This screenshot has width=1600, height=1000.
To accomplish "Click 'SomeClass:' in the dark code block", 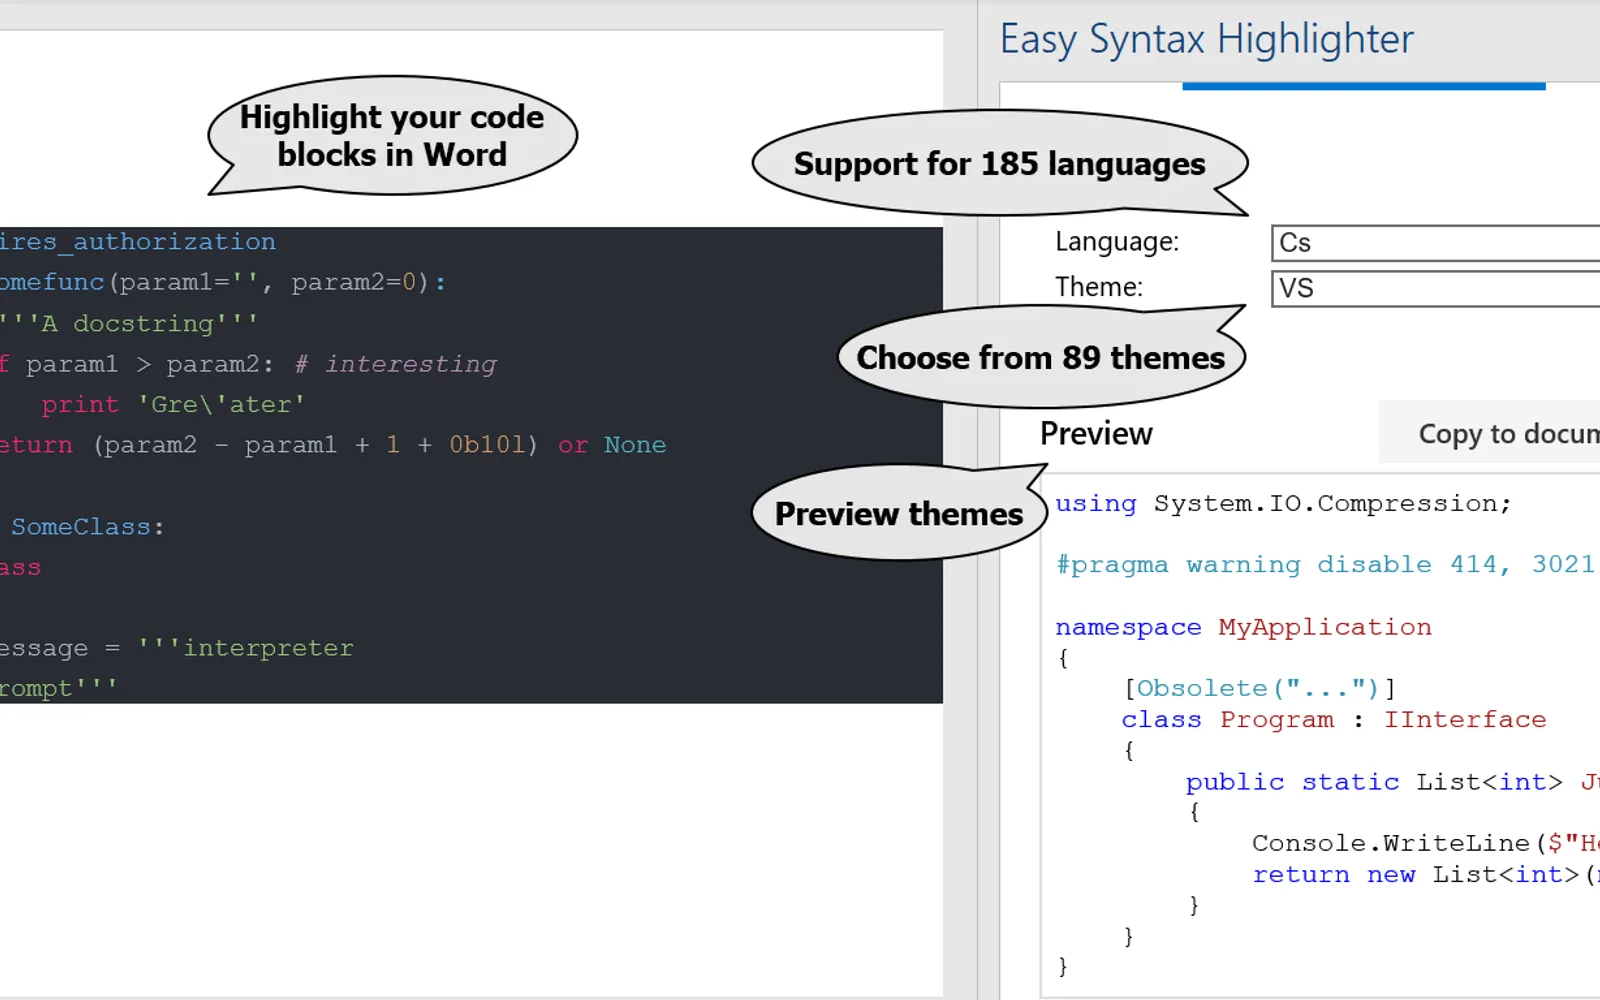I will tap(87, 526).
